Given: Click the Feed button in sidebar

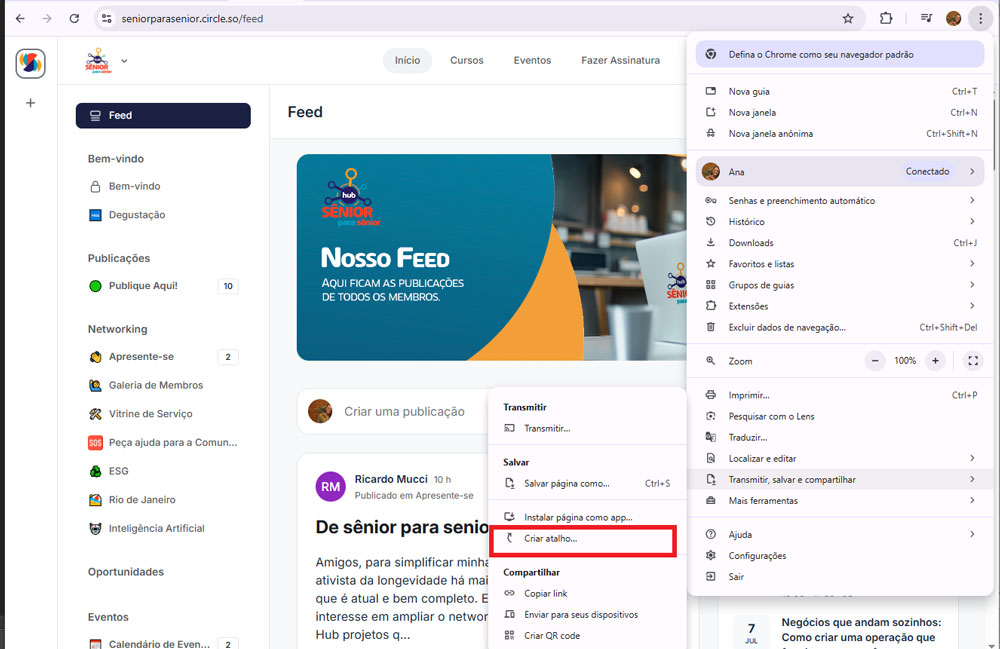Looking at the screenshot, I should (x=163, y=115).
